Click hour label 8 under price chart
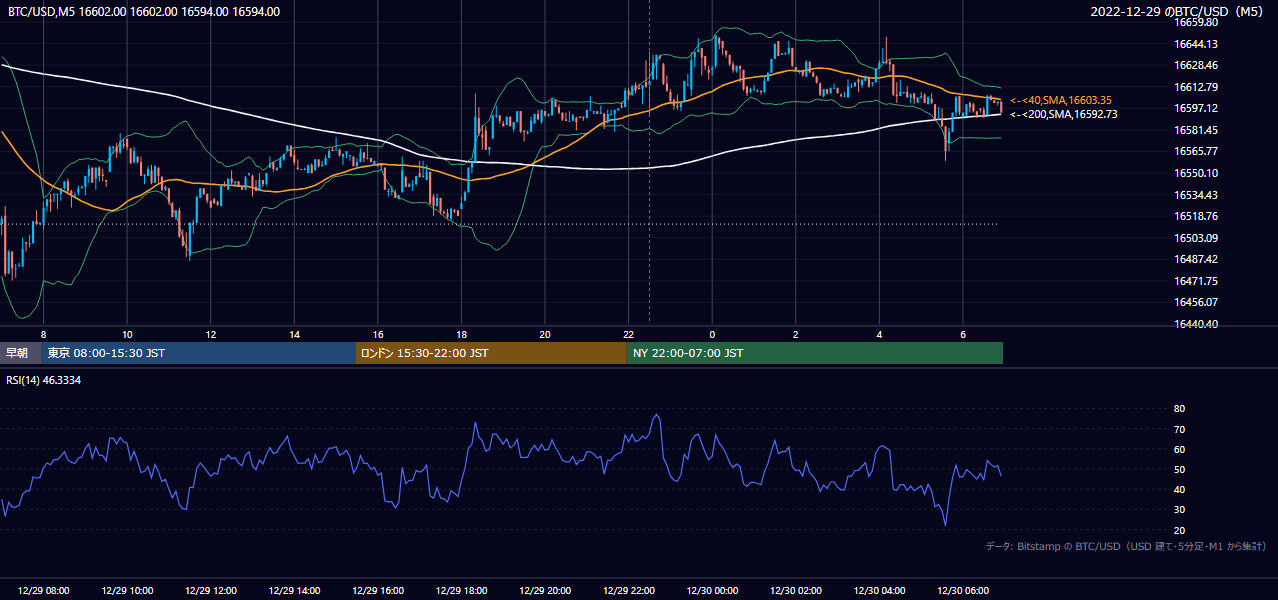 [43, 334]
